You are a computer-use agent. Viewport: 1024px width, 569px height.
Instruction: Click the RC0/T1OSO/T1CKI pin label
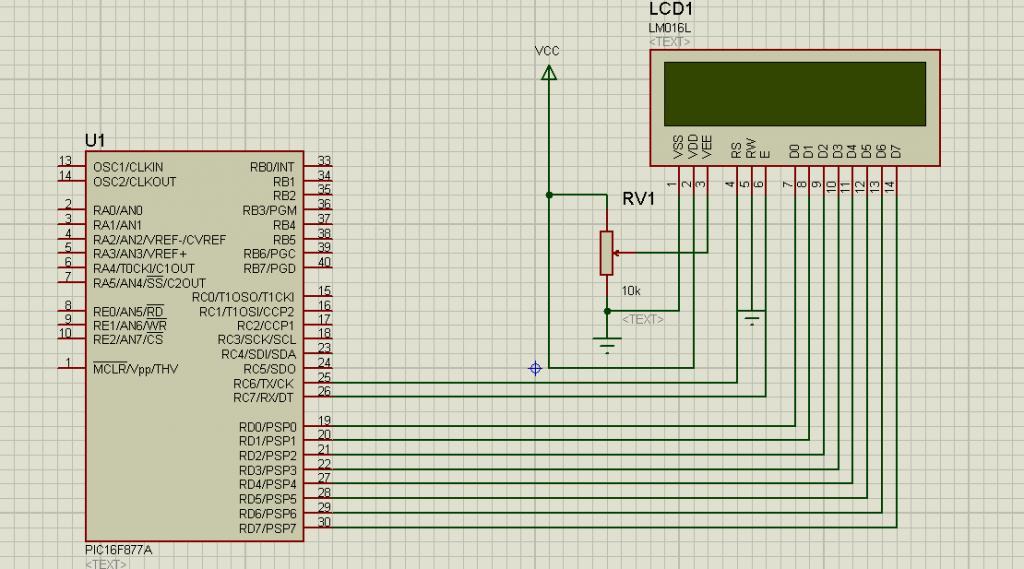[243, 297]
